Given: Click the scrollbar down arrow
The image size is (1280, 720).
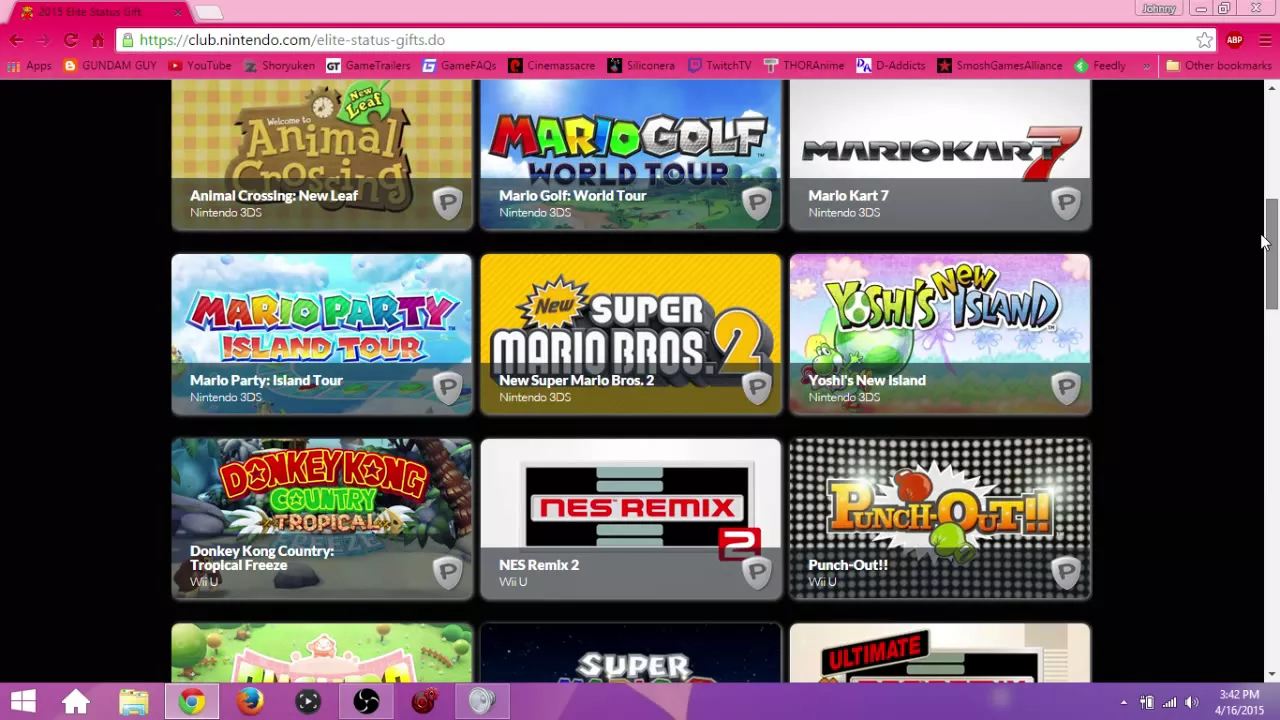Looking at the screenshot, I should tap(1271, 675).
